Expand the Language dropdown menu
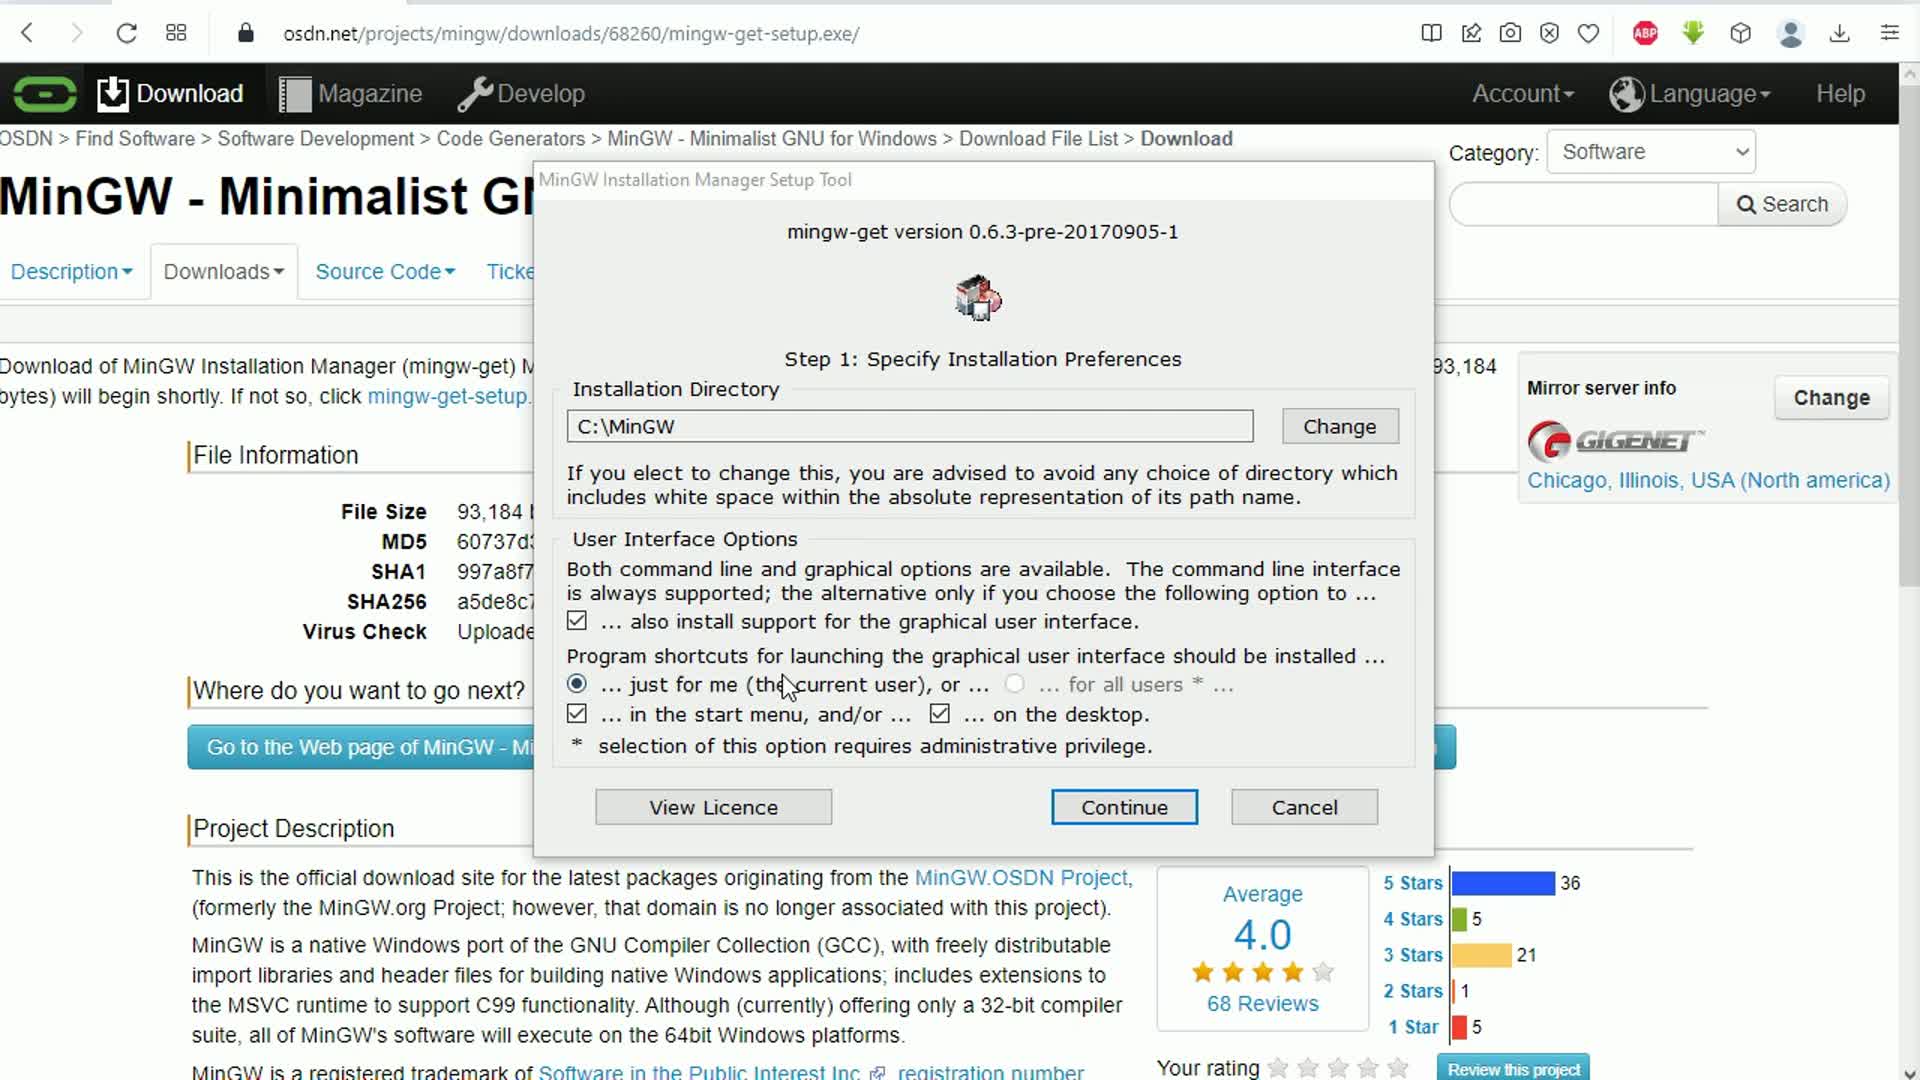The height and width of the screenshot is (1080, 1920). click(x=1710, y=94)
